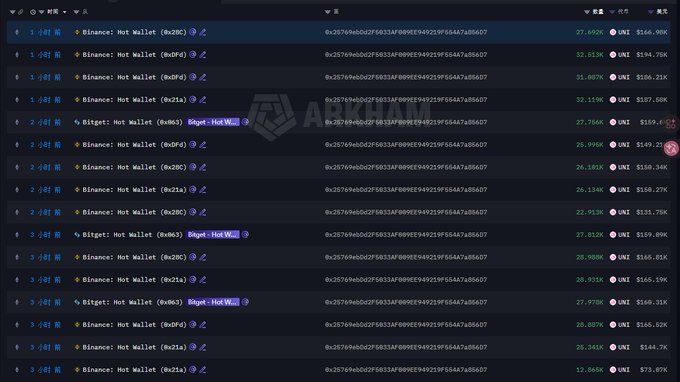The width and height of the screenshot is (680, 382).
Task: Open the recipient (至) column filter funnel
Action: pos(327,12)
